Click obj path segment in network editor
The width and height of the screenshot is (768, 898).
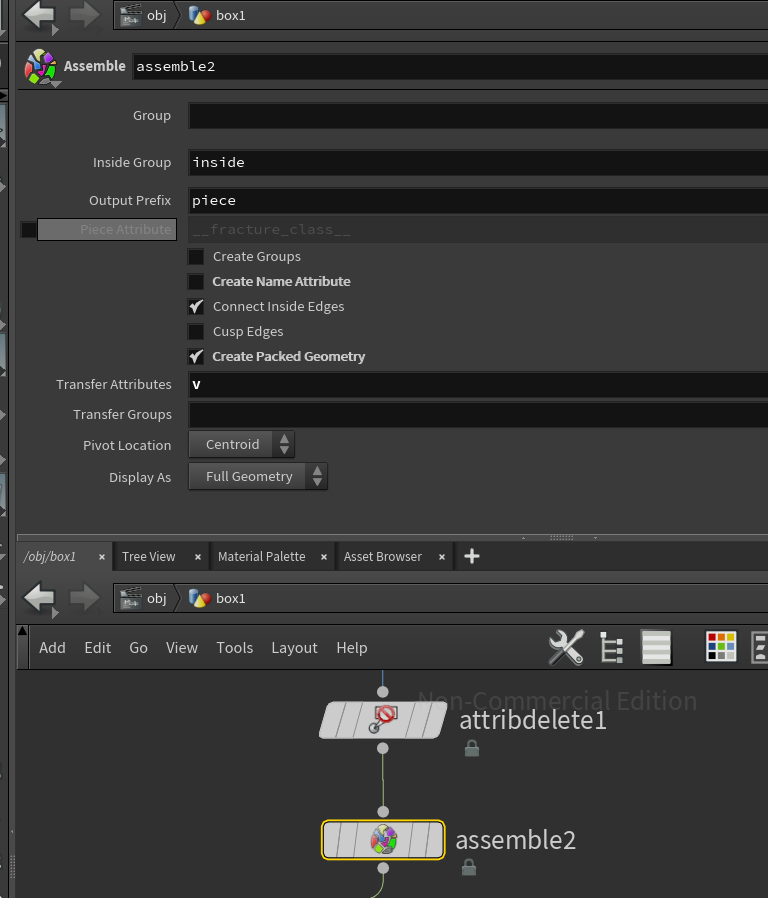[156, 598]
